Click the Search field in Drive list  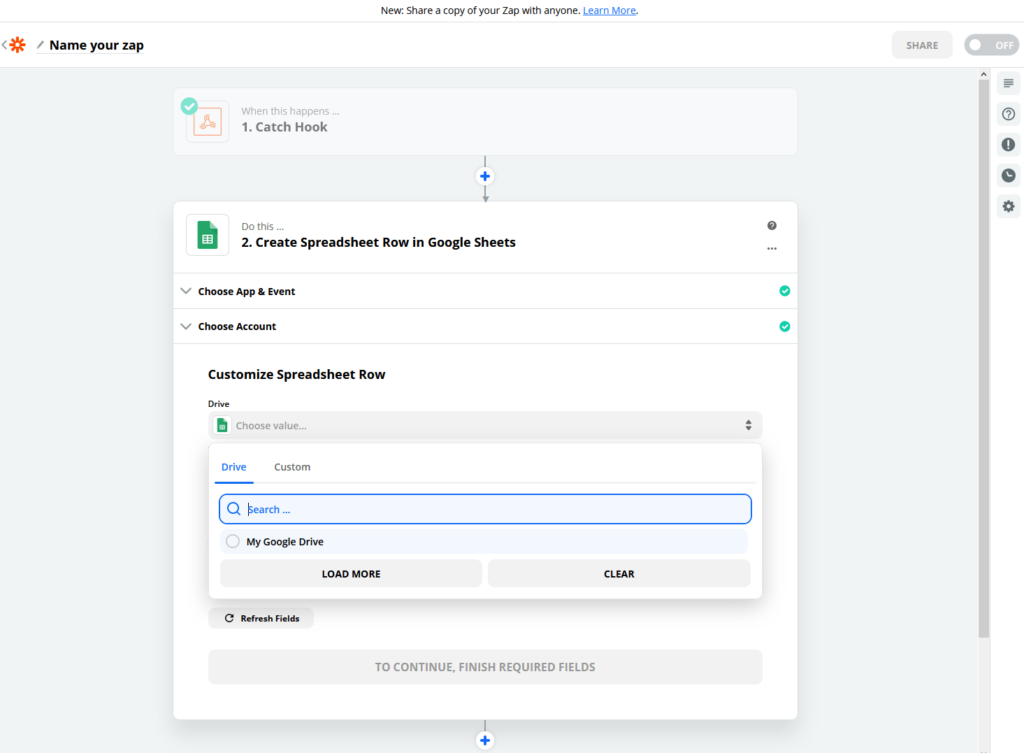point(485,509)
